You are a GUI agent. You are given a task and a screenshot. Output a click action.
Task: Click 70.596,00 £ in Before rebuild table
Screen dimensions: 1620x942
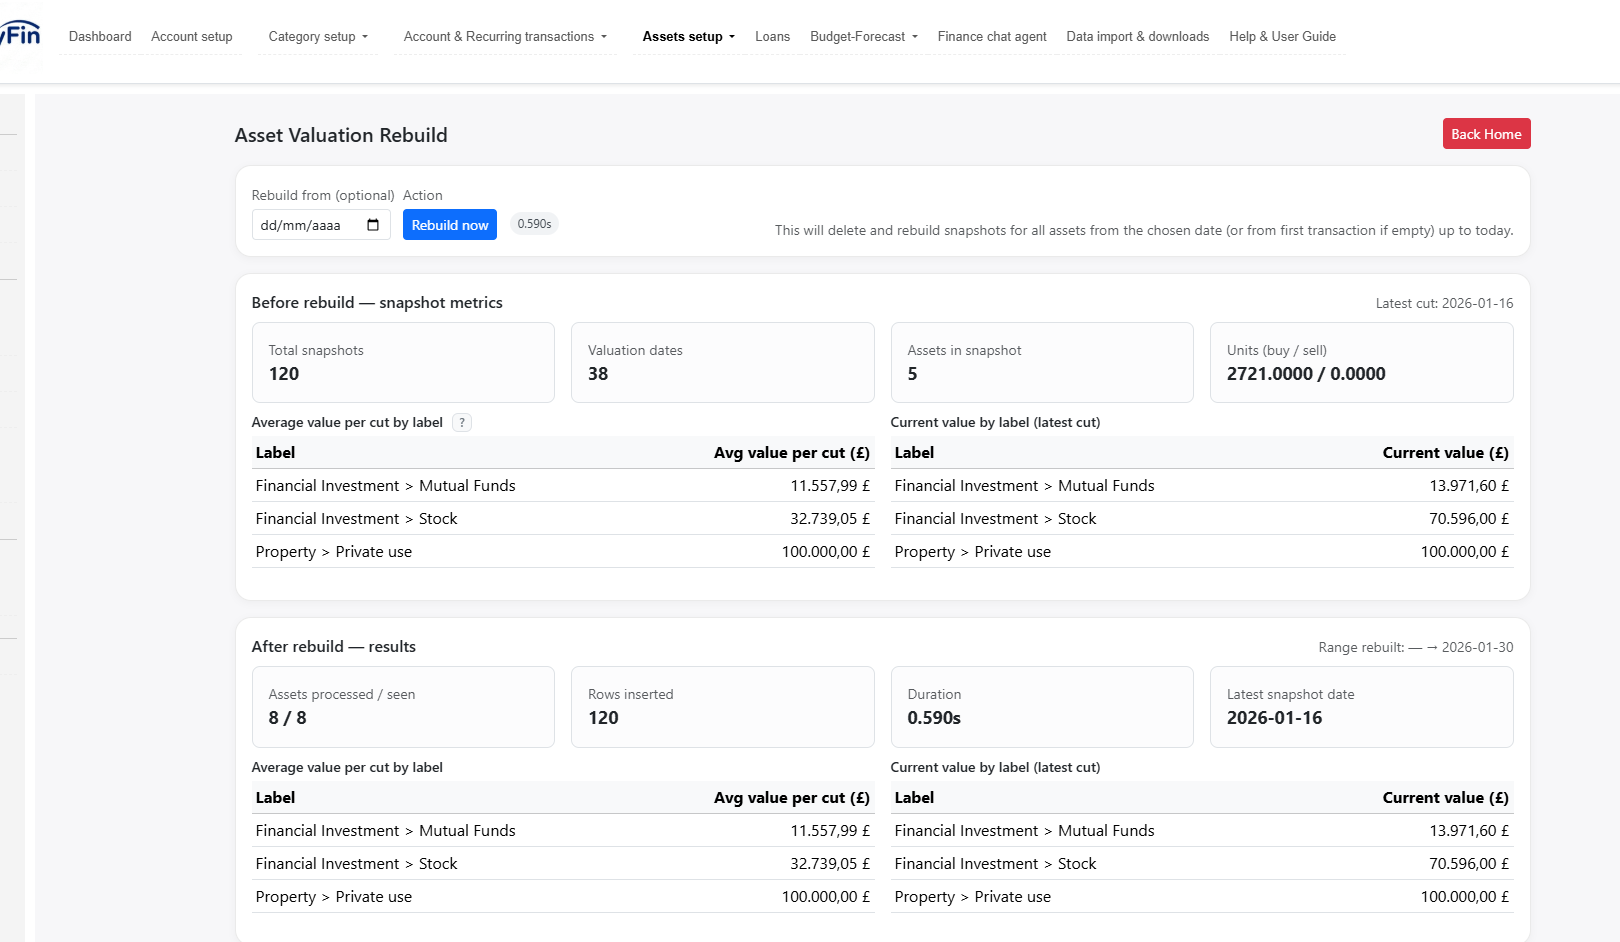point(1469,519)
